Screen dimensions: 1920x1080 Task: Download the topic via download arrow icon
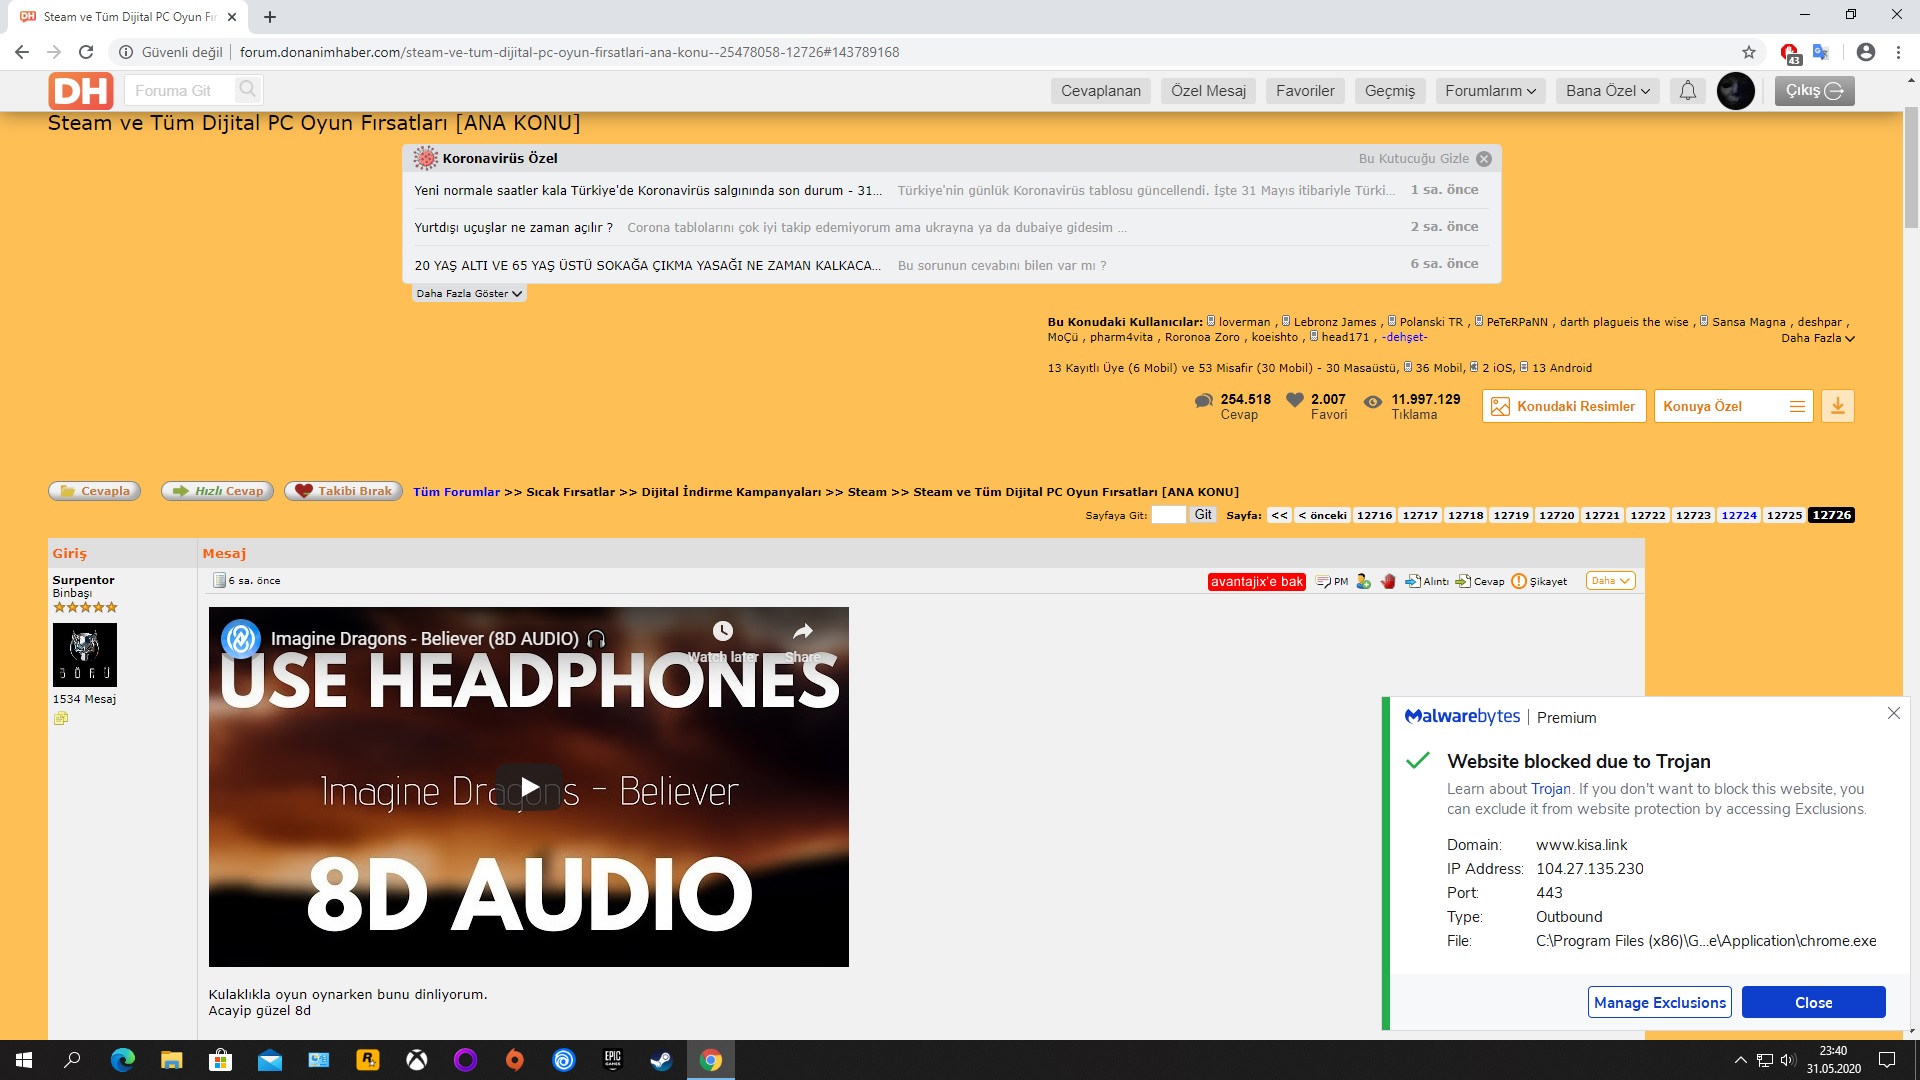(1838, 406)
